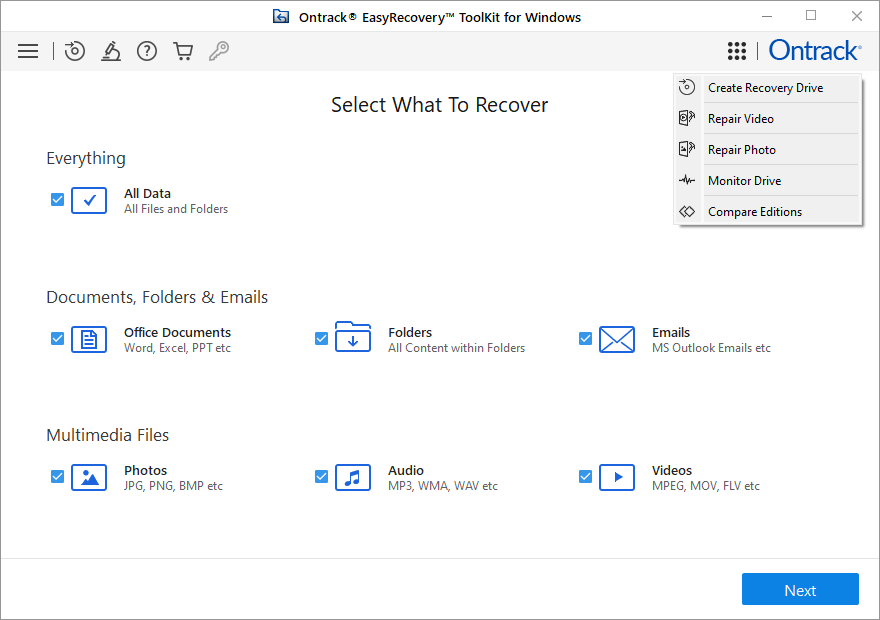Screen dimensions: 880x620
Task: Click the "Everything" section heading
Action: point(86,159)
